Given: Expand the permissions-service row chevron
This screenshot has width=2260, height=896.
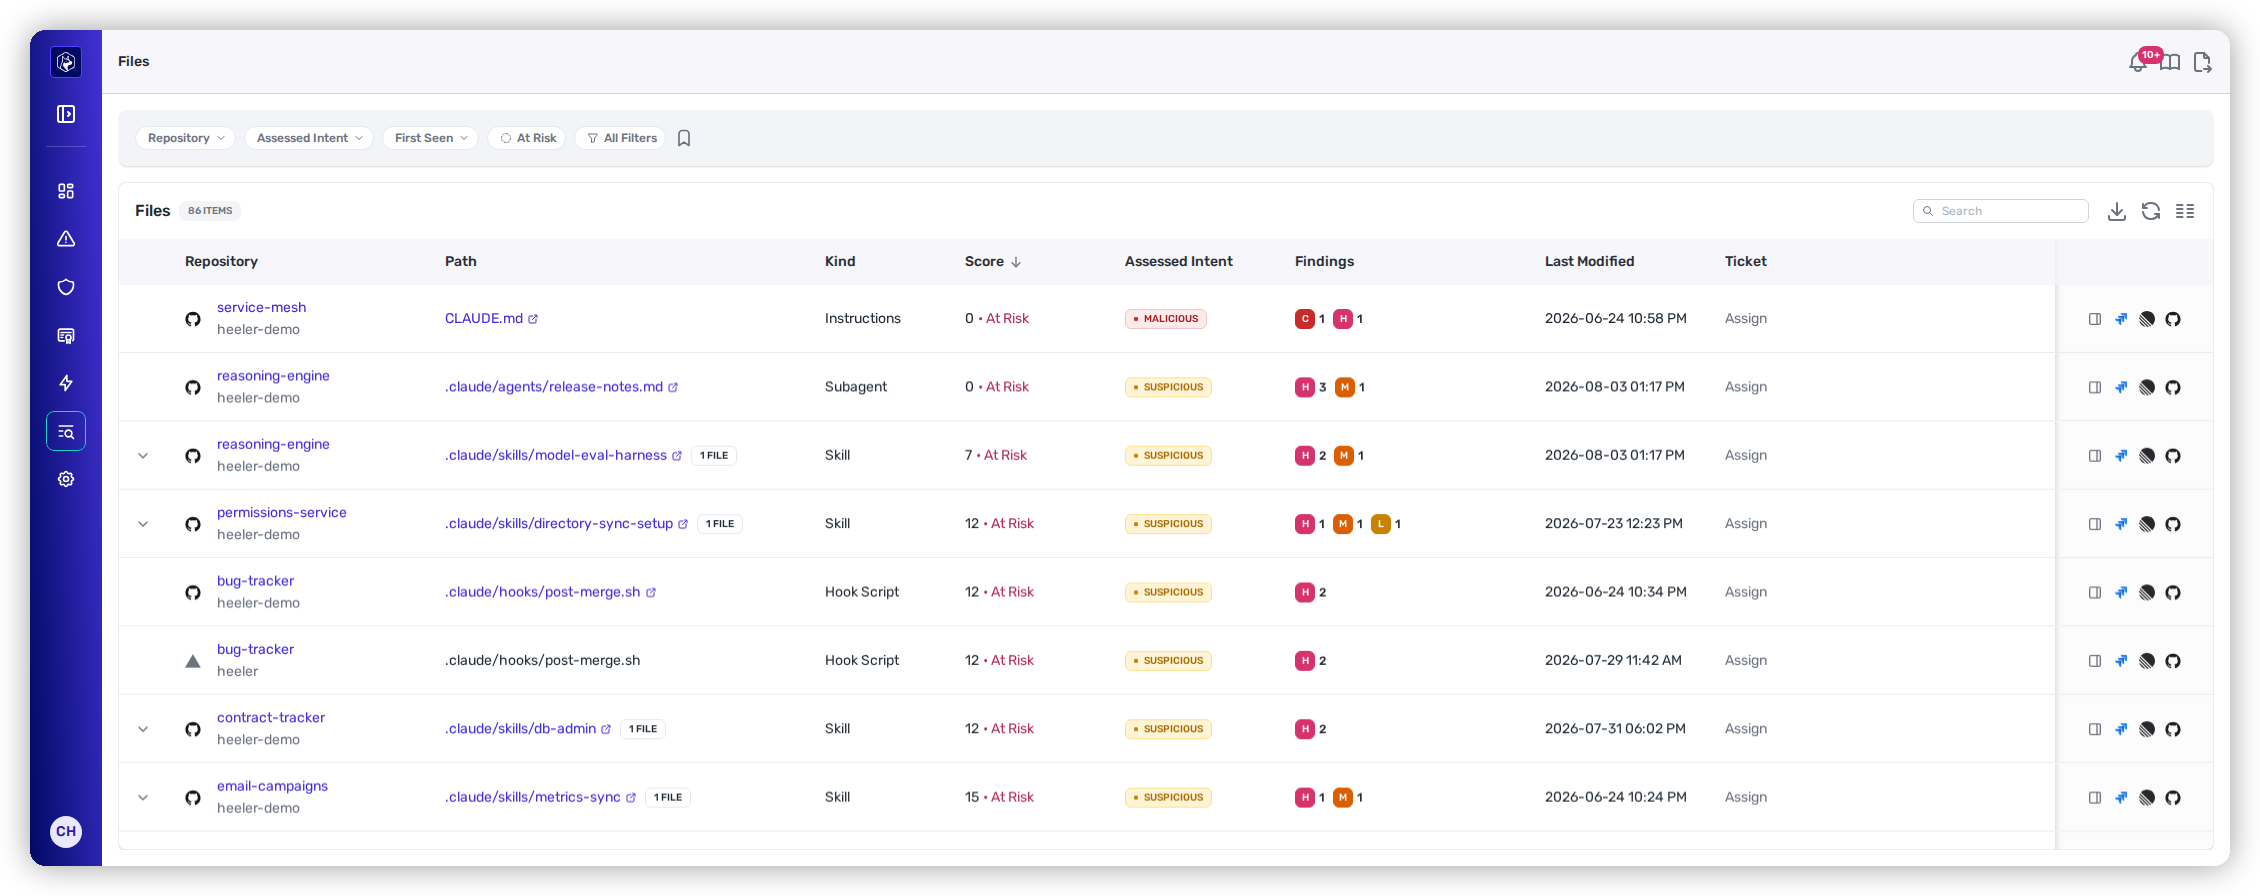Looking at the screenshot, I should (x=143, y=524).
